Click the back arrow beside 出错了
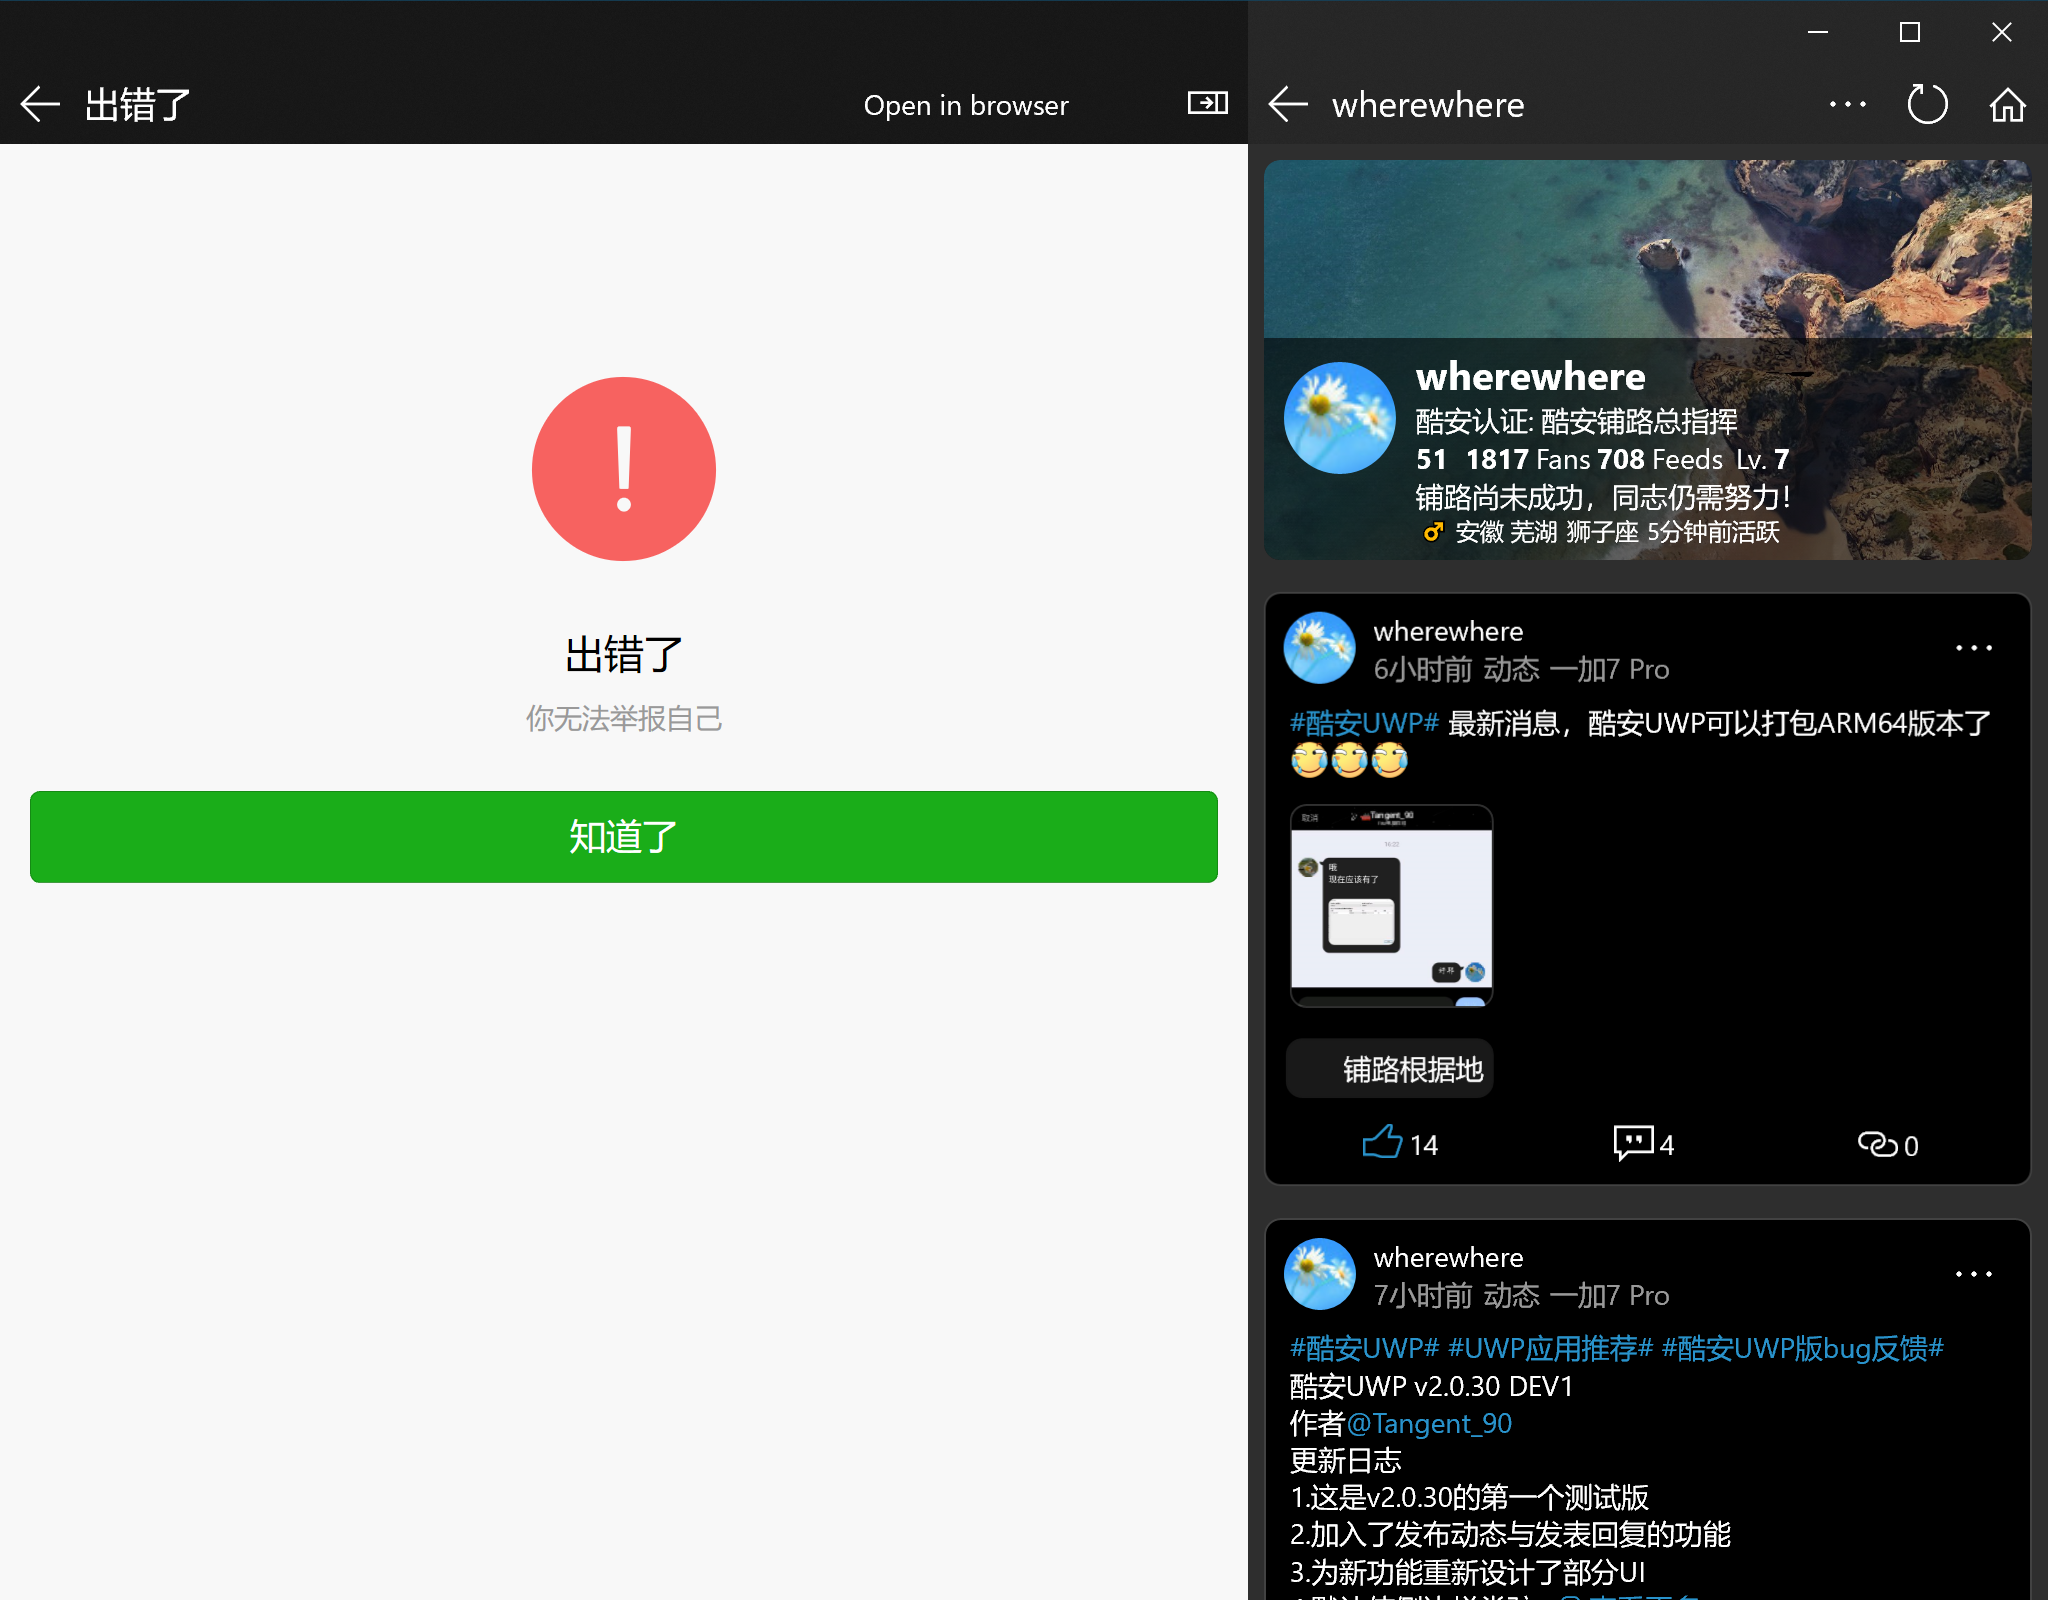 40,104
